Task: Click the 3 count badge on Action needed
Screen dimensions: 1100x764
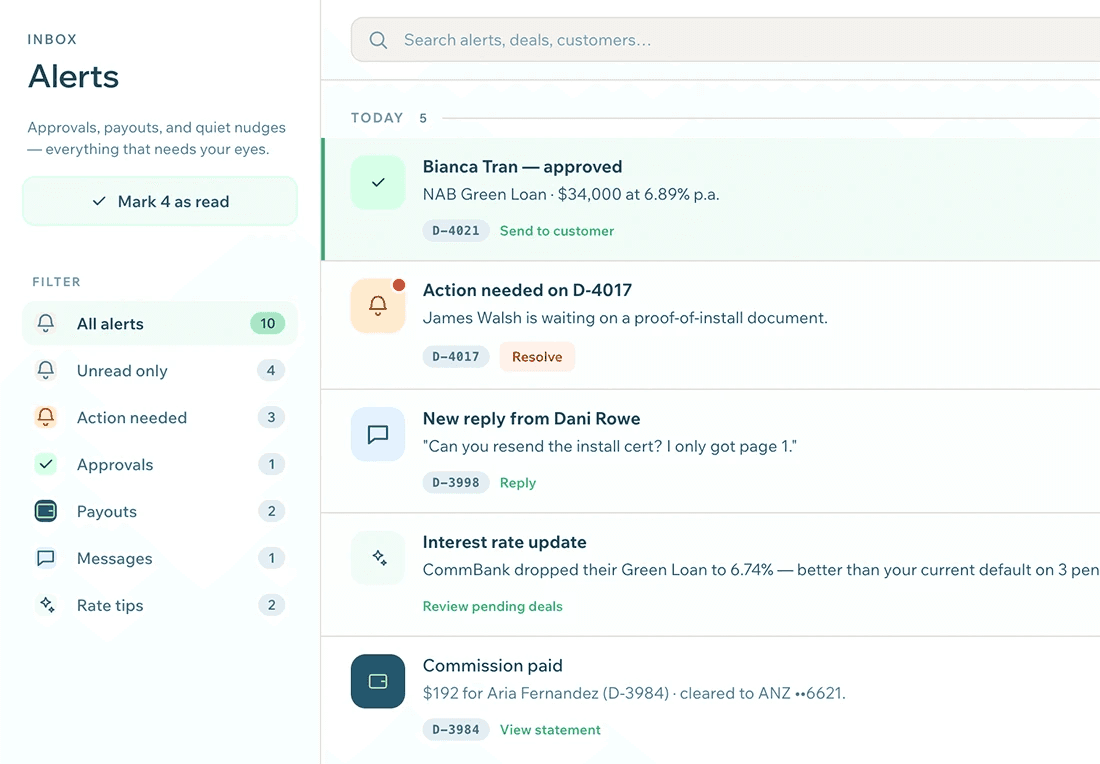Action: coord(271,417)
